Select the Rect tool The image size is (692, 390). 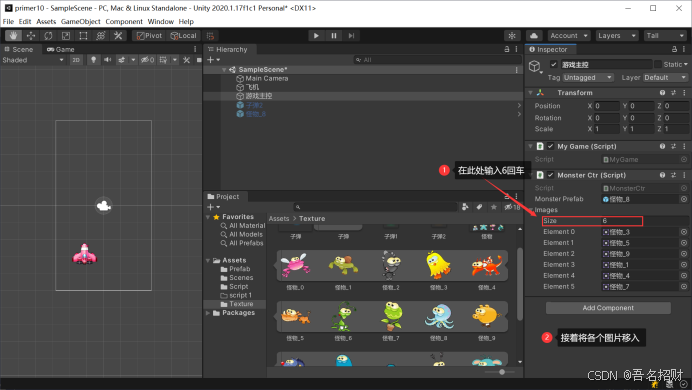83,36
